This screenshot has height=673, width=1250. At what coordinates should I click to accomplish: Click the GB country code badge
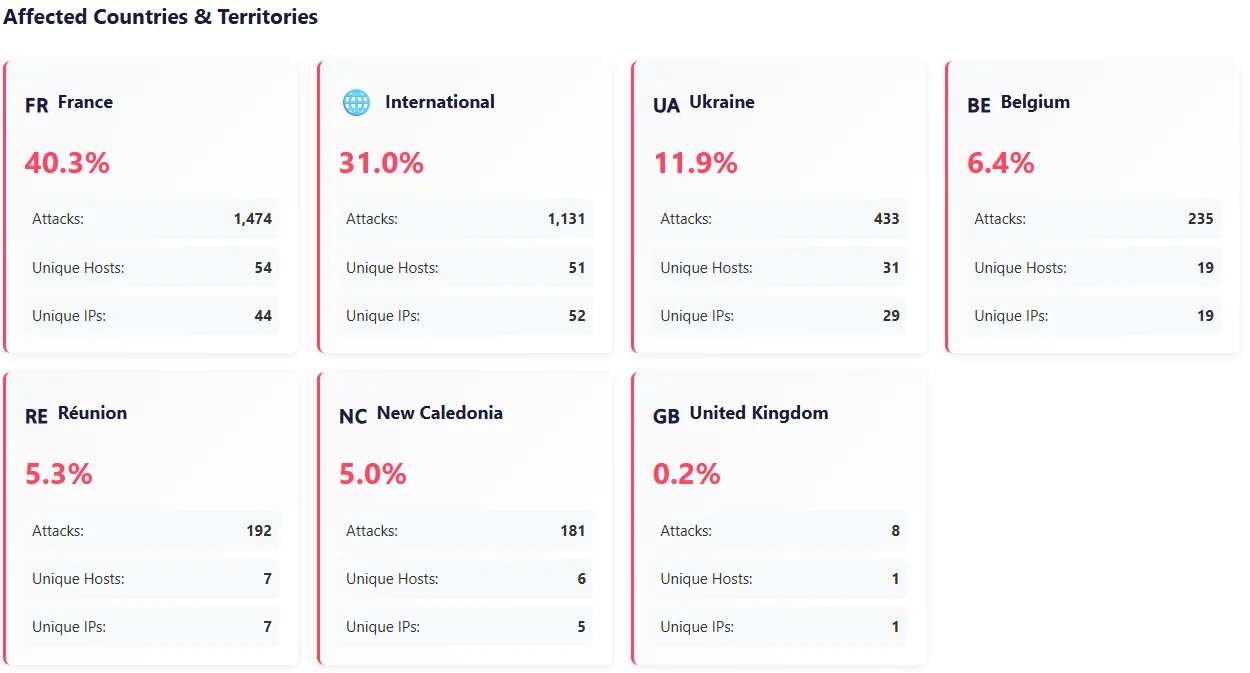pyautogui.click(x=666, y=416)
